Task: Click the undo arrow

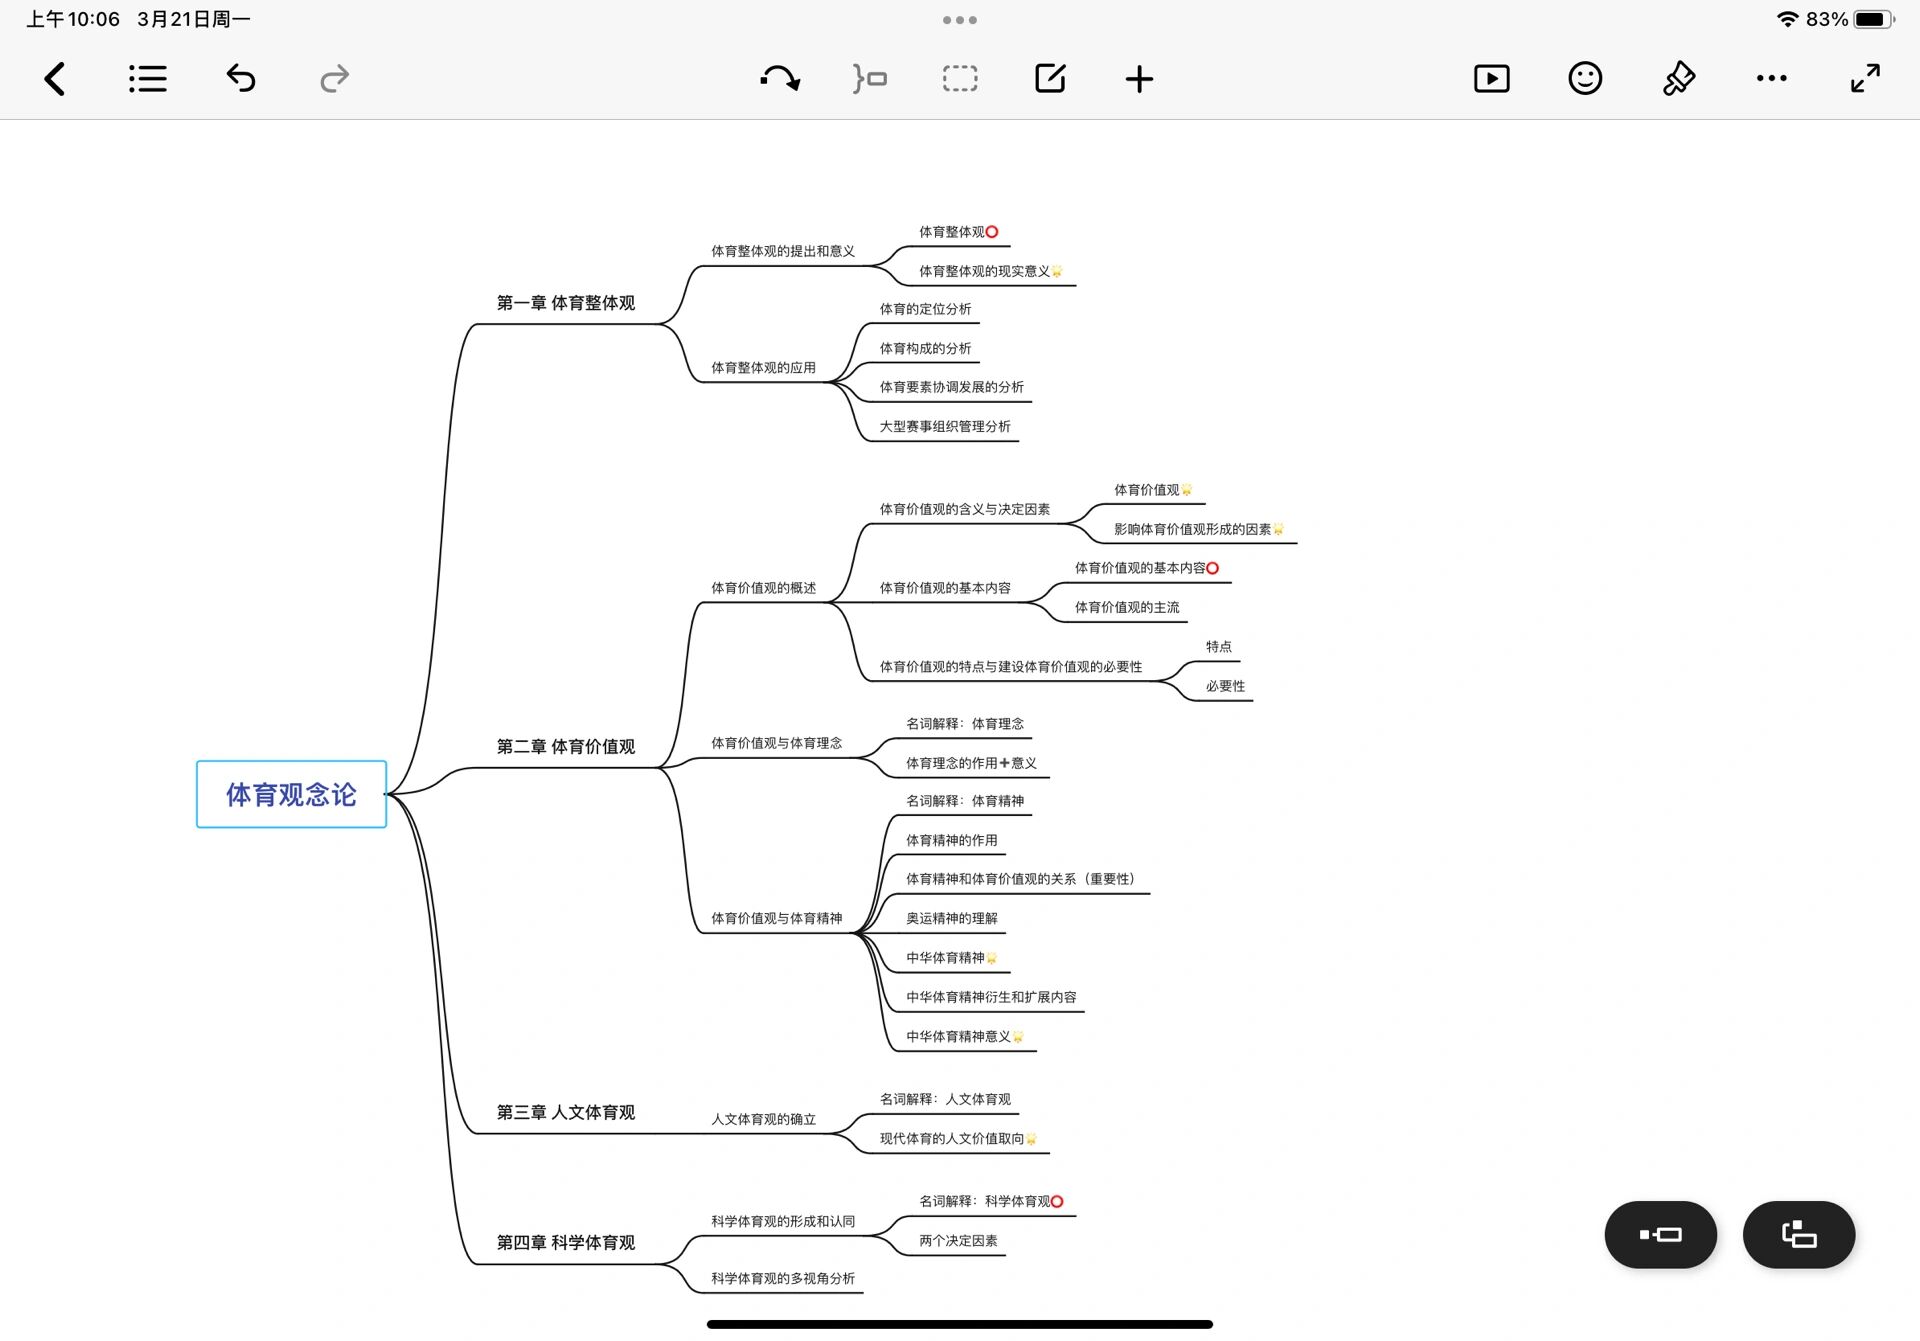Action: pos(241,78)
